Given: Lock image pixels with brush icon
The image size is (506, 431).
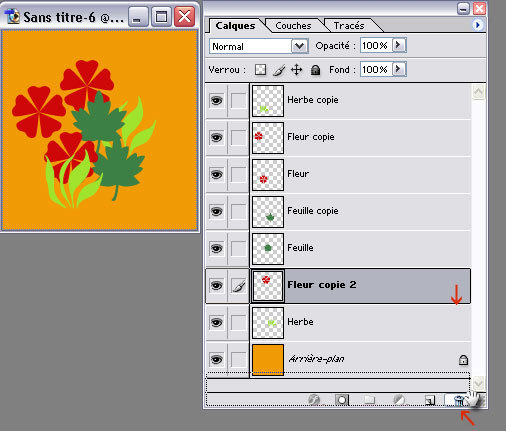Looking at the screenshot, I should (279, 70).
